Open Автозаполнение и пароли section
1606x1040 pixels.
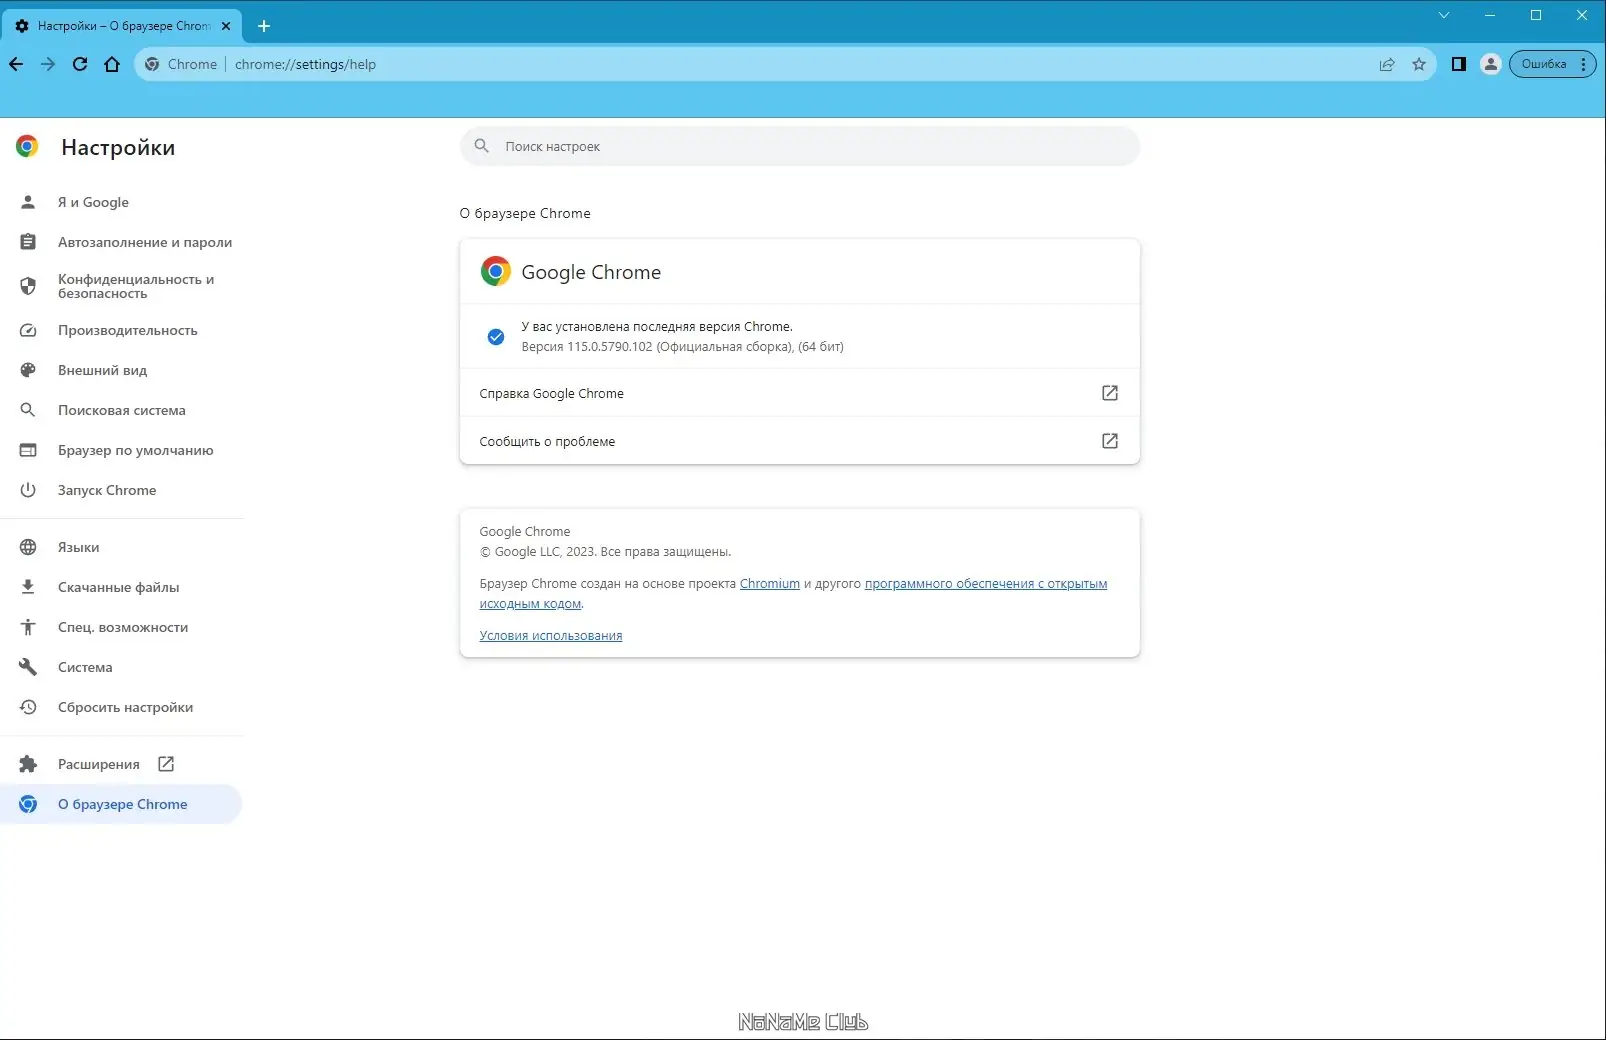tap(121, 242)
